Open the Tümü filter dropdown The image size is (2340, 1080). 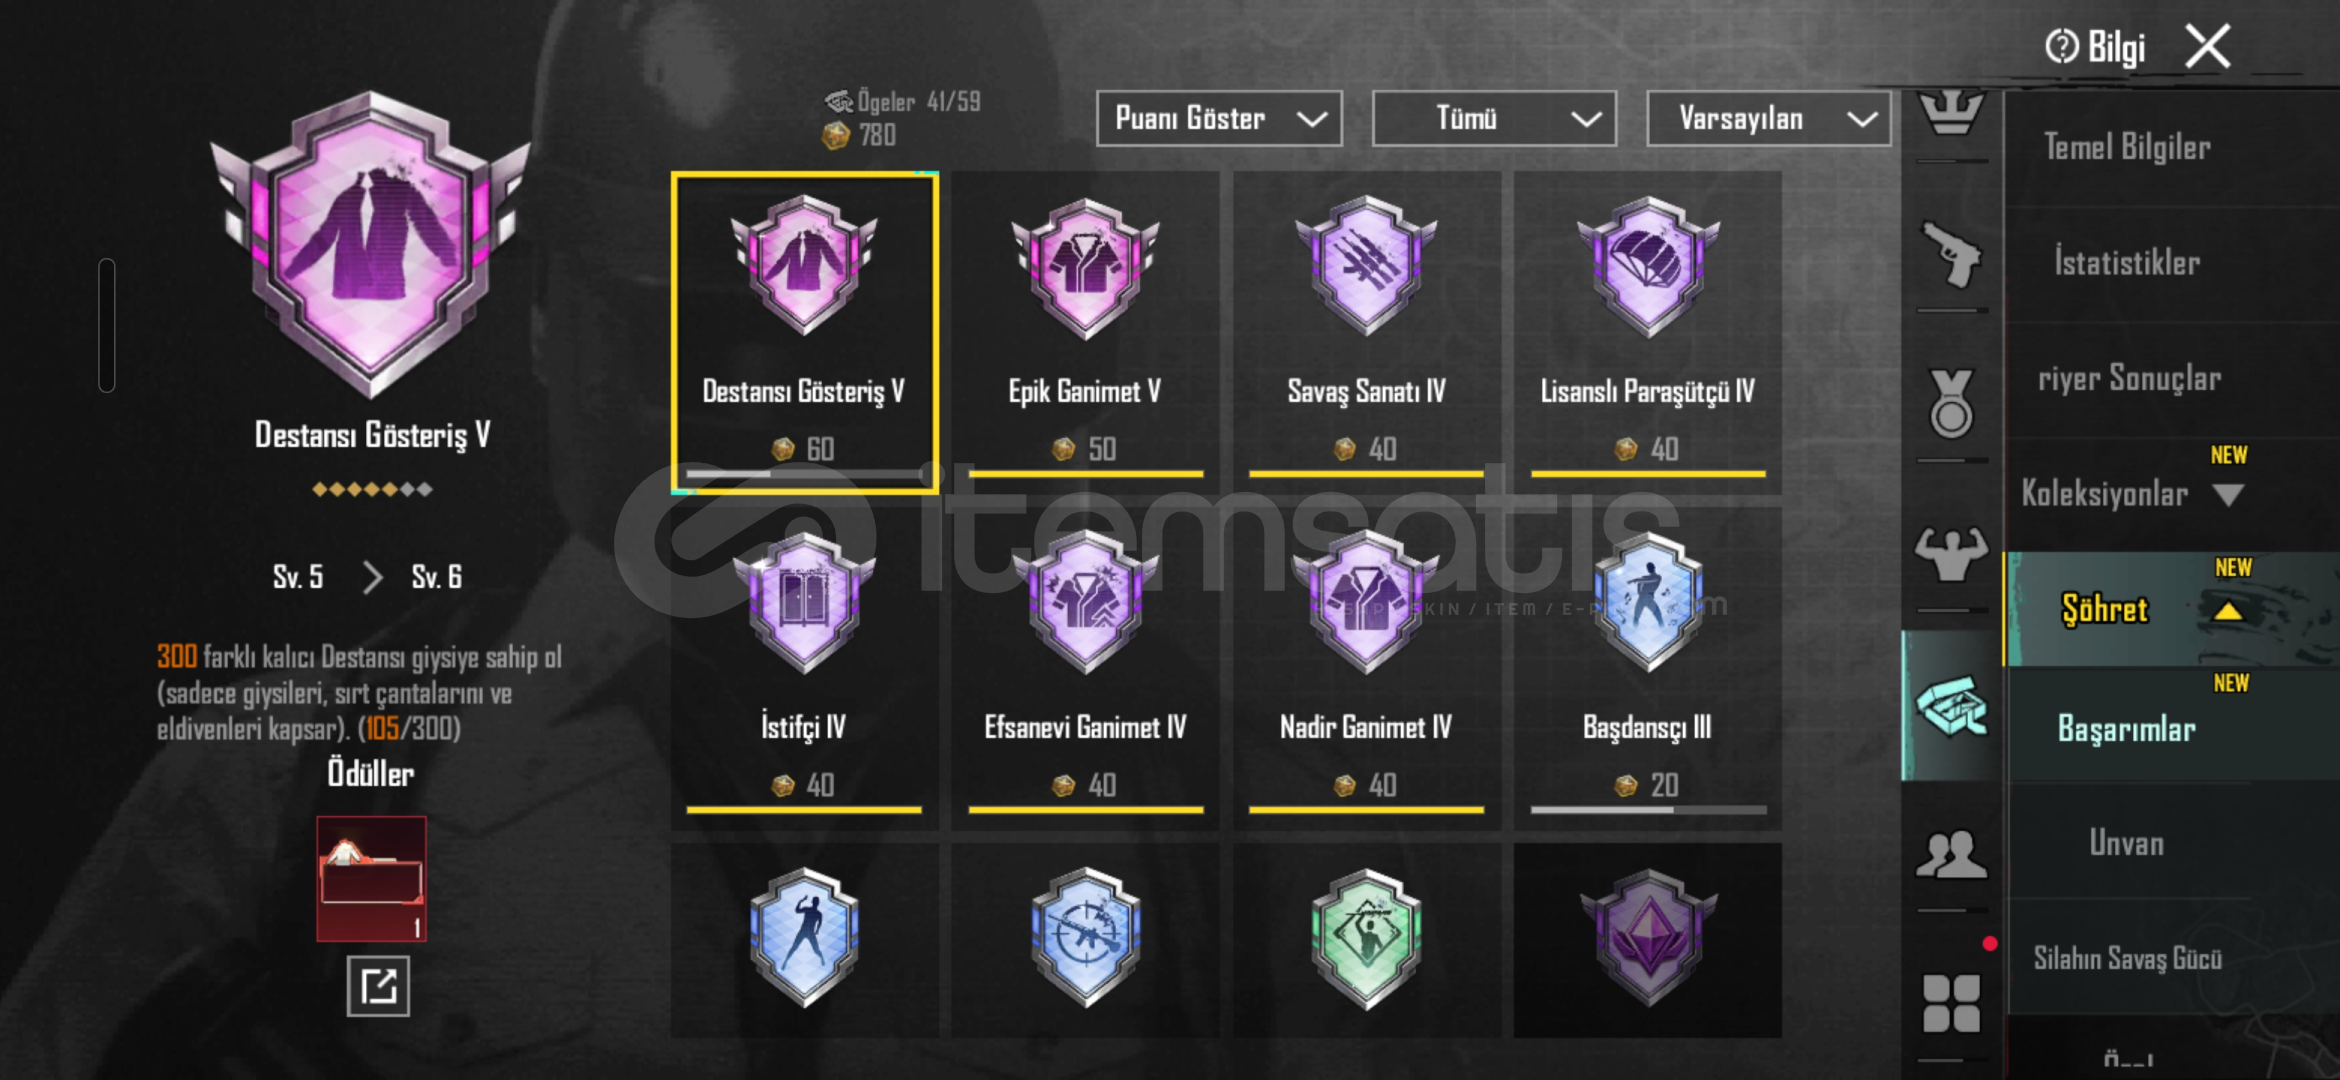(x=1494, y=119)
